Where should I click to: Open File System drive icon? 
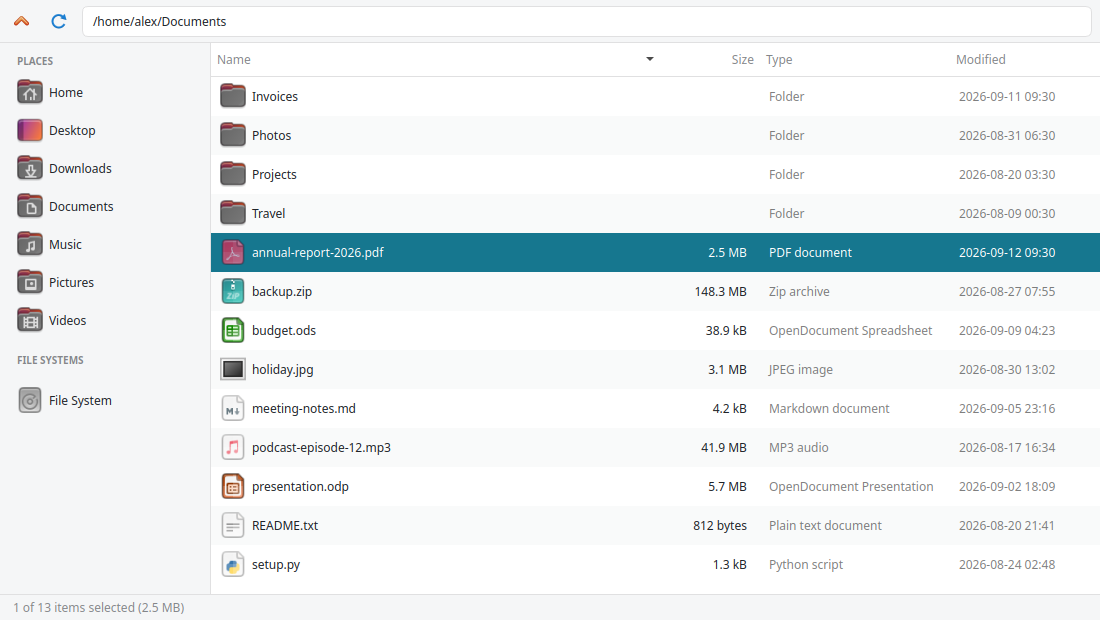point(29,400)
